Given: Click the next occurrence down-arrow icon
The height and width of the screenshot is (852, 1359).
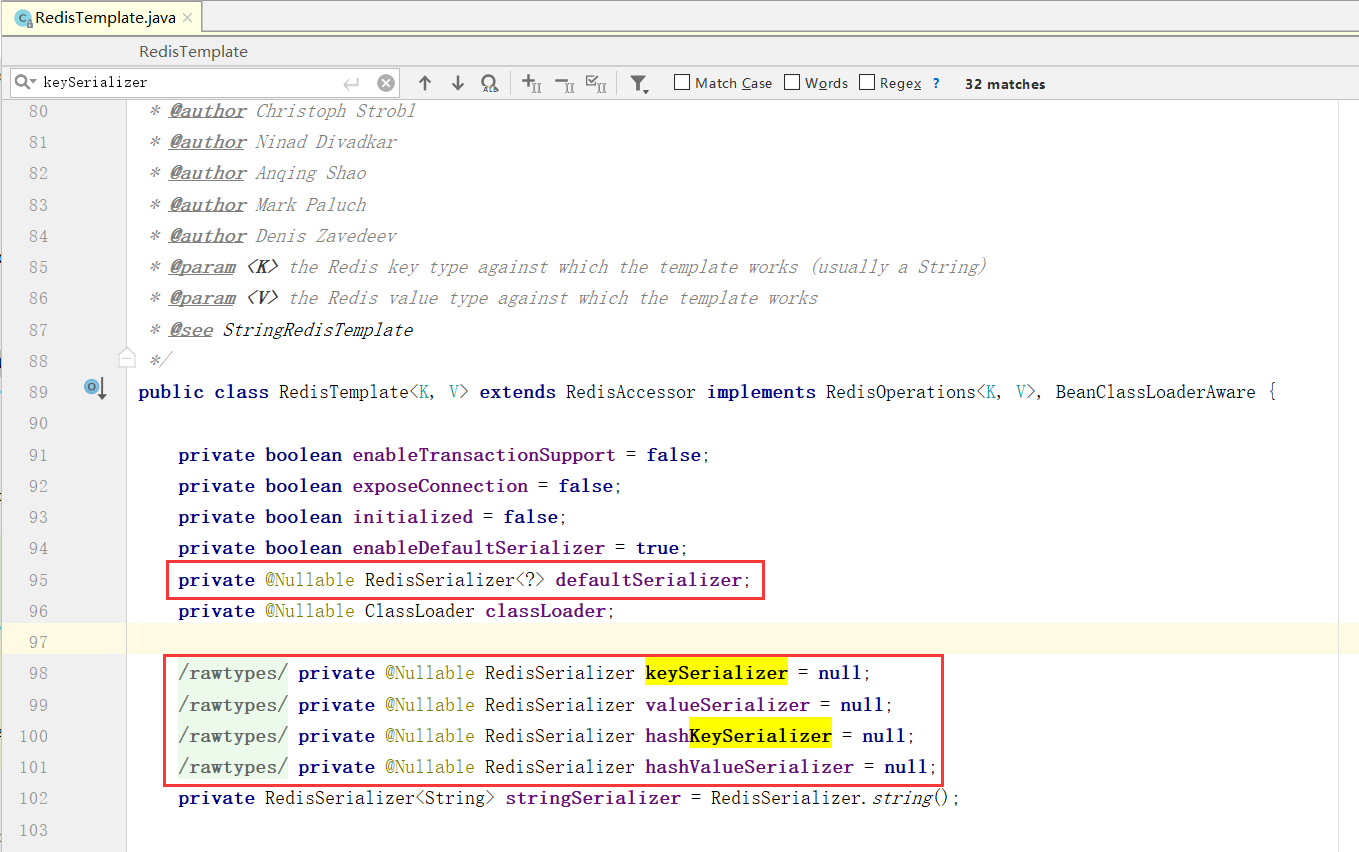Looking at the screenshot, I should tap(457, 83).
